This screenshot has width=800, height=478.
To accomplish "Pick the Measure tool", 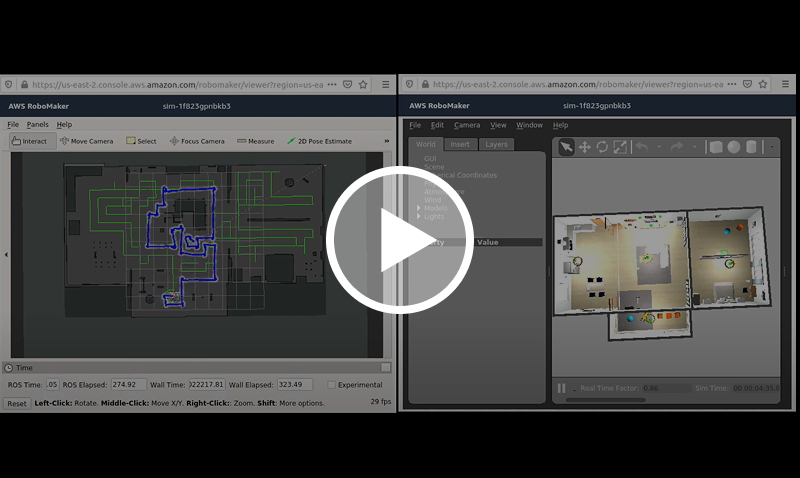I will (256, 141).
